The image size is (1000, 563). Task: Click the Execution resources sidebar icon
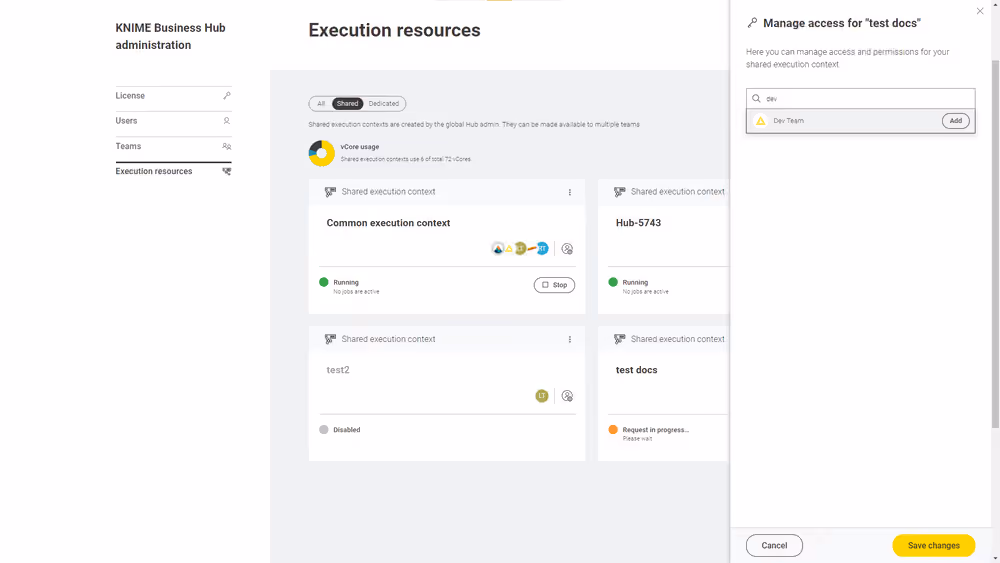click(226, 171)
